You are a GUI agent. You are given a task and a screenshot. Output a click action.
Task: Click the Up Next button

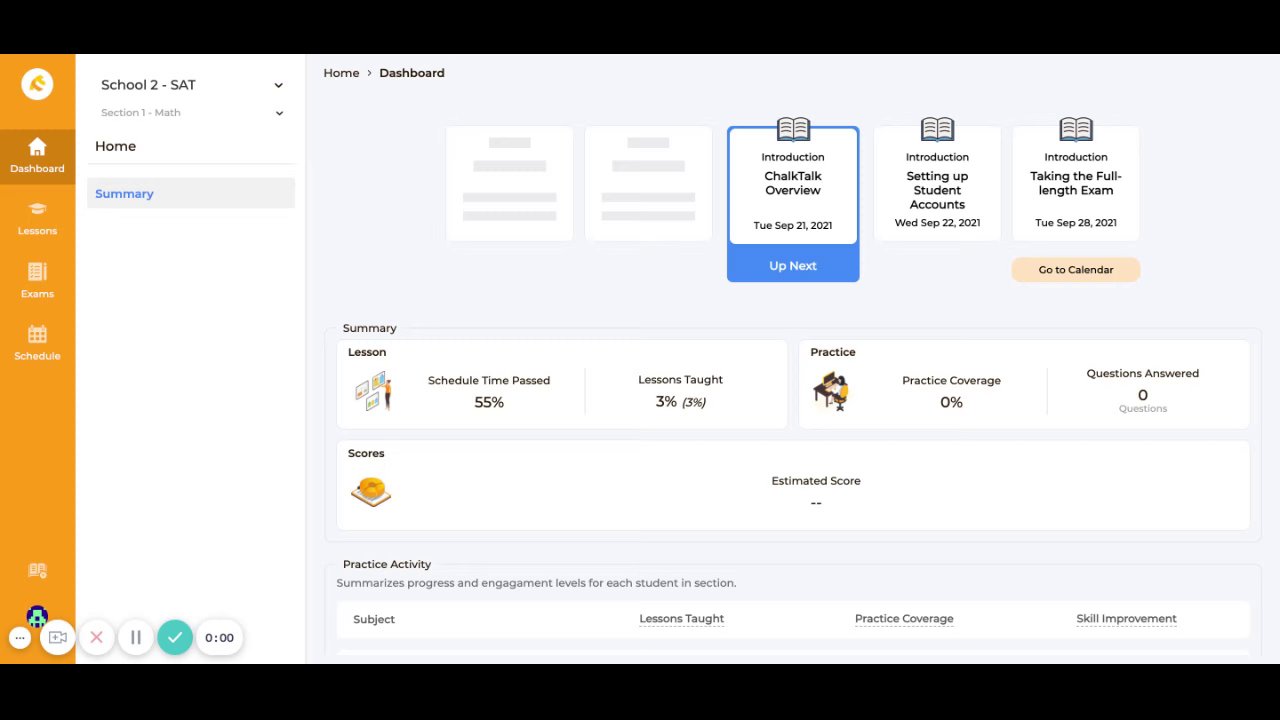tap(793, 265)
